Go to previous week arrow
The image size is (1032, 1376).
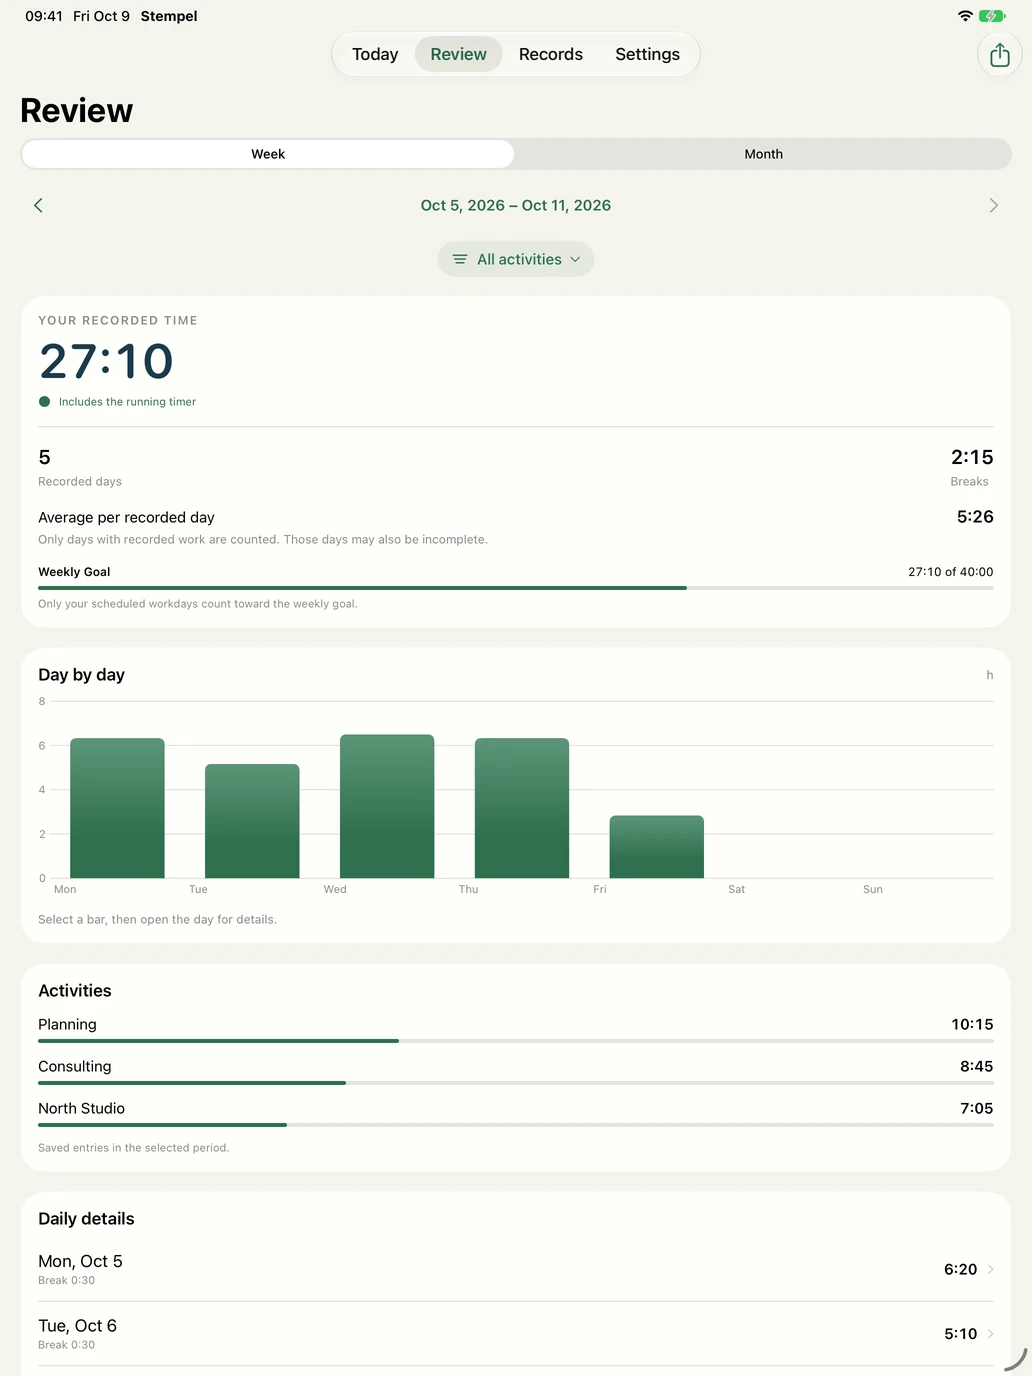[38, 205]
